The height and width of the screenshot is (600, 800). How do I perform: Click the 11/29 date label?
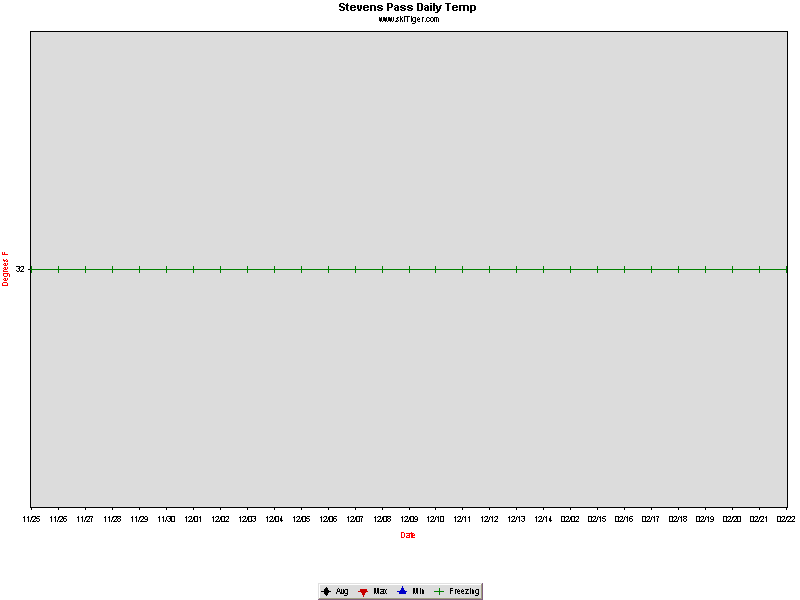[139, 519]
